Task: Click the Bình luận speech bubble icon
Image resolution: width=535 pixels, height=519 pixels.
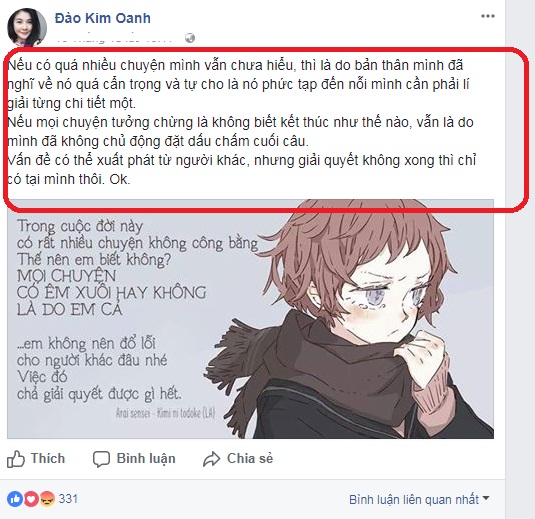Action: [101, 459]
